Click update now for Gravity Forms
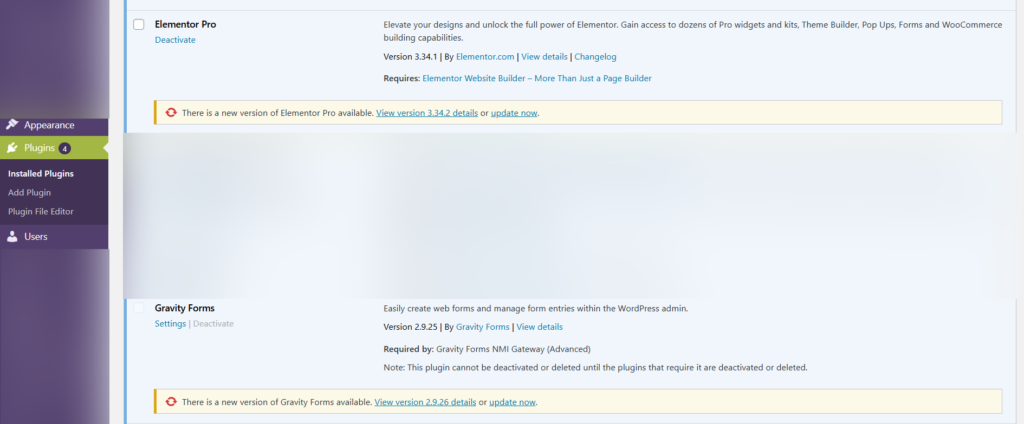The image size is (1024, 424). point(513,402)
